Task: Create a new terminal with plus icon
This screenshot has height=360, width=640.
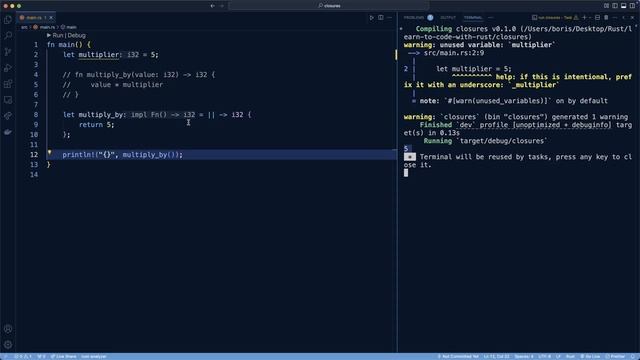Action: coord(584,18)
